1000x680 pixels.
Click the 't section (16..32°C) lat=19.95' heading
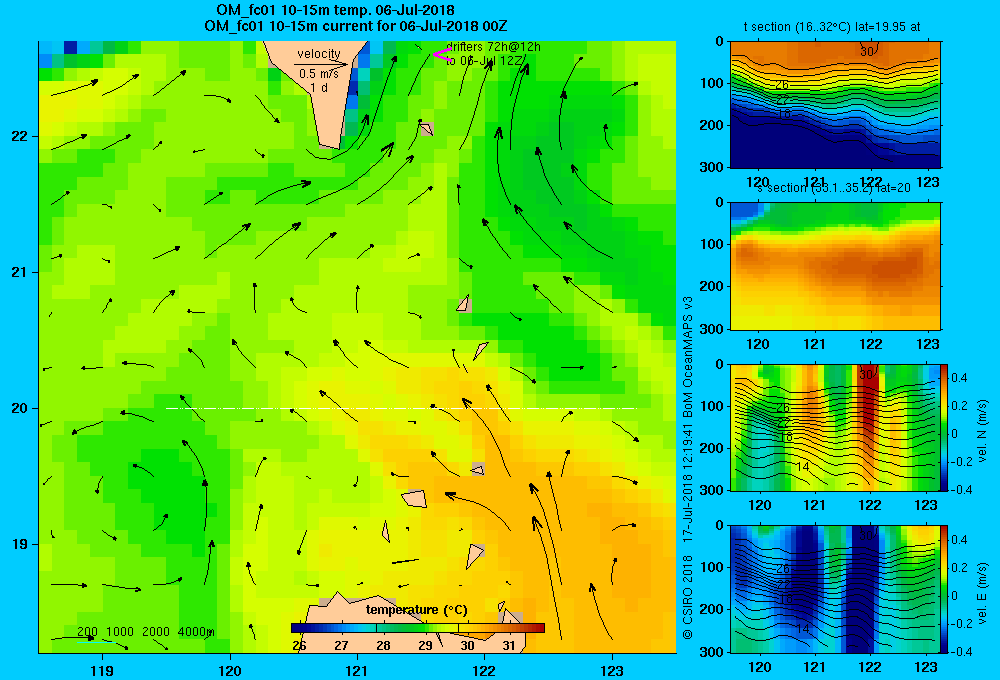tap(832, 27)
